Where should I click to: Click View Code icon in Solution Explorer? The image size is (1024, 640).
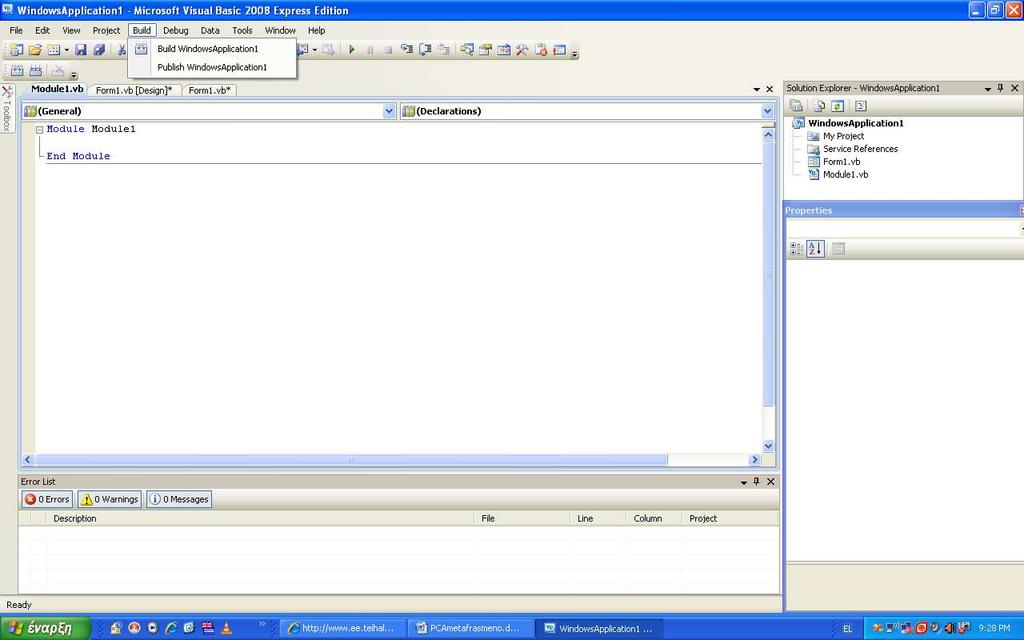pos(861,106)
